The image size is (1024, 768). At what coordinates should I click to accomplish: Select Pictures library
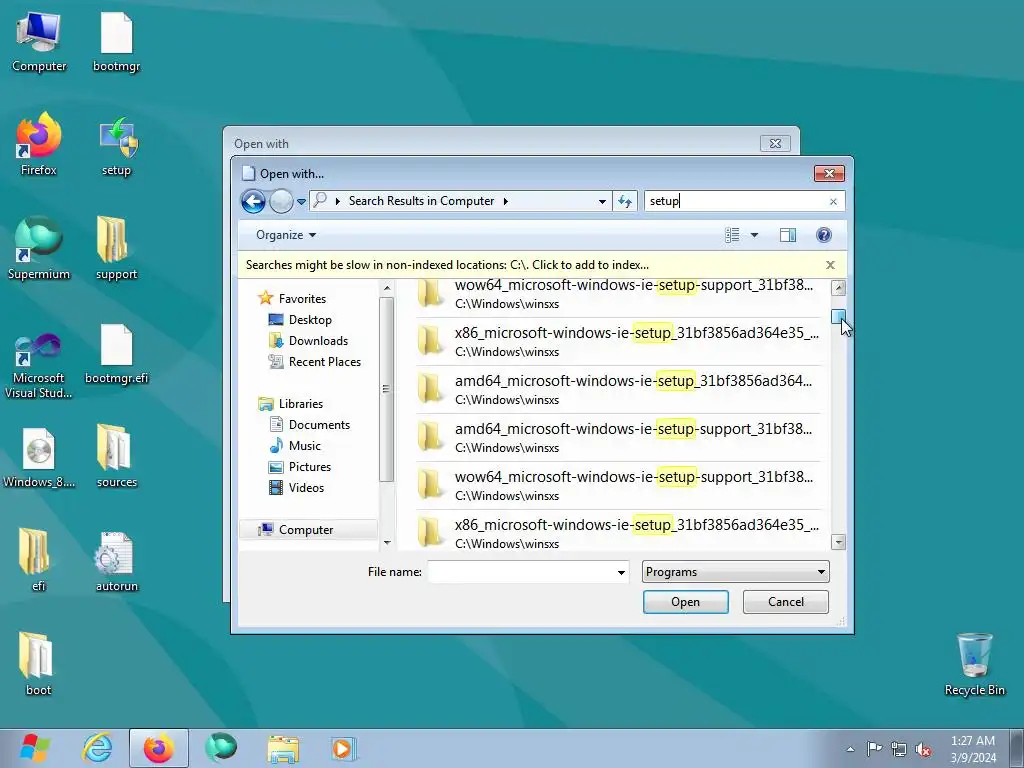tap(310, 467)
